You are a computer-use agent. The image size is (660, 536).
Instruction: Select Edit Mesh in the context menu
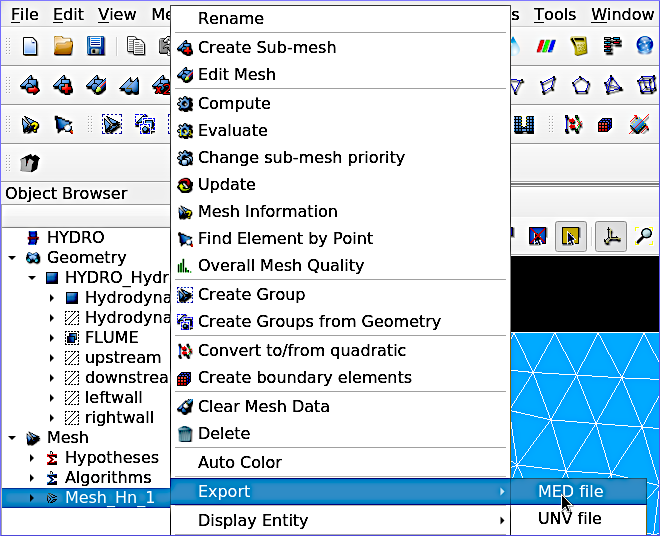(341, 75)
